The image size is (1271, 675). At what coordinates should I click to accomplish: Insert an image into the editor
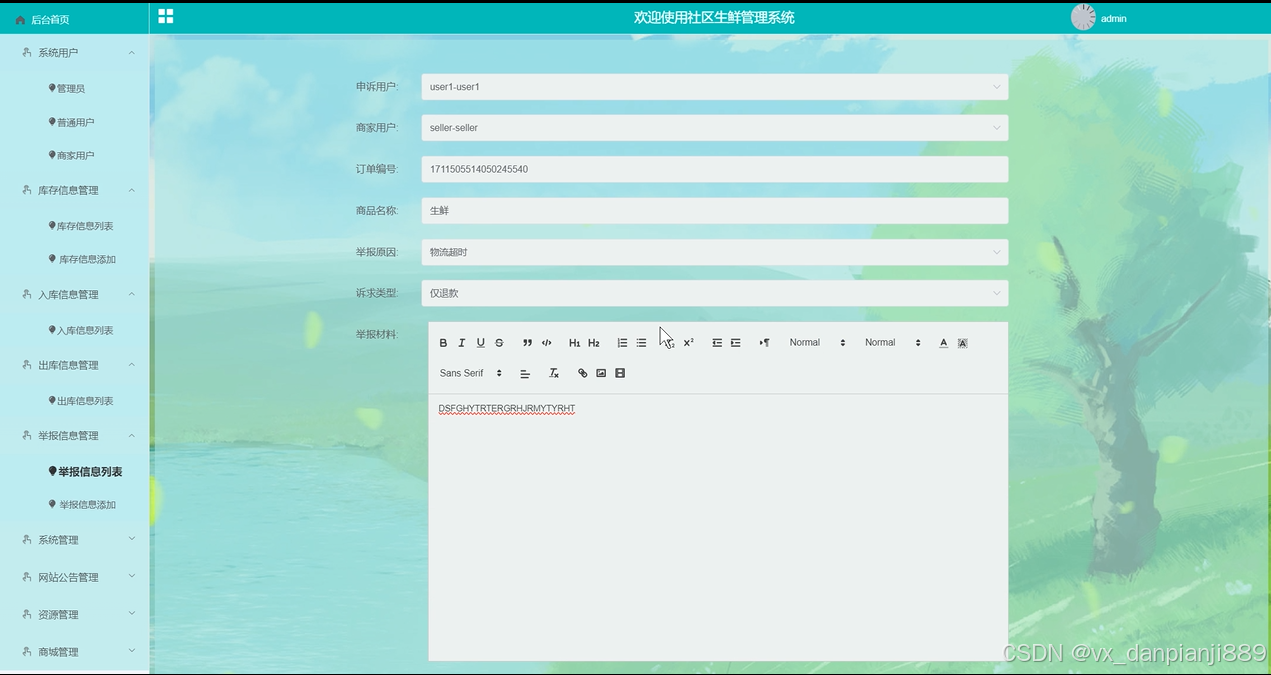tap(601, 373)
